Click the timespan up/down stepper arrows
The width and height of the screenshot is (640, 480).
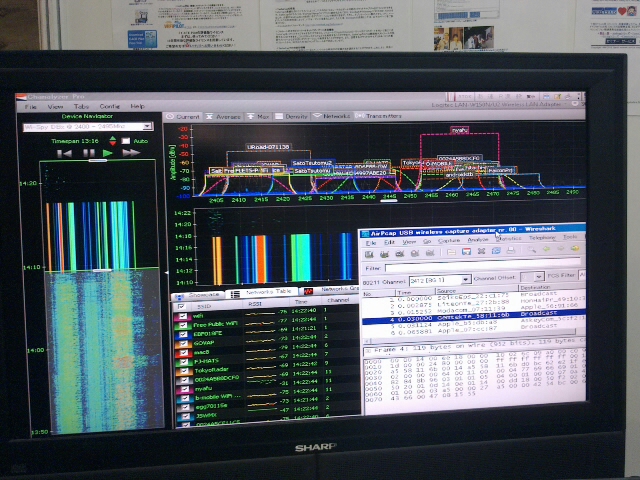coord(113,141)
